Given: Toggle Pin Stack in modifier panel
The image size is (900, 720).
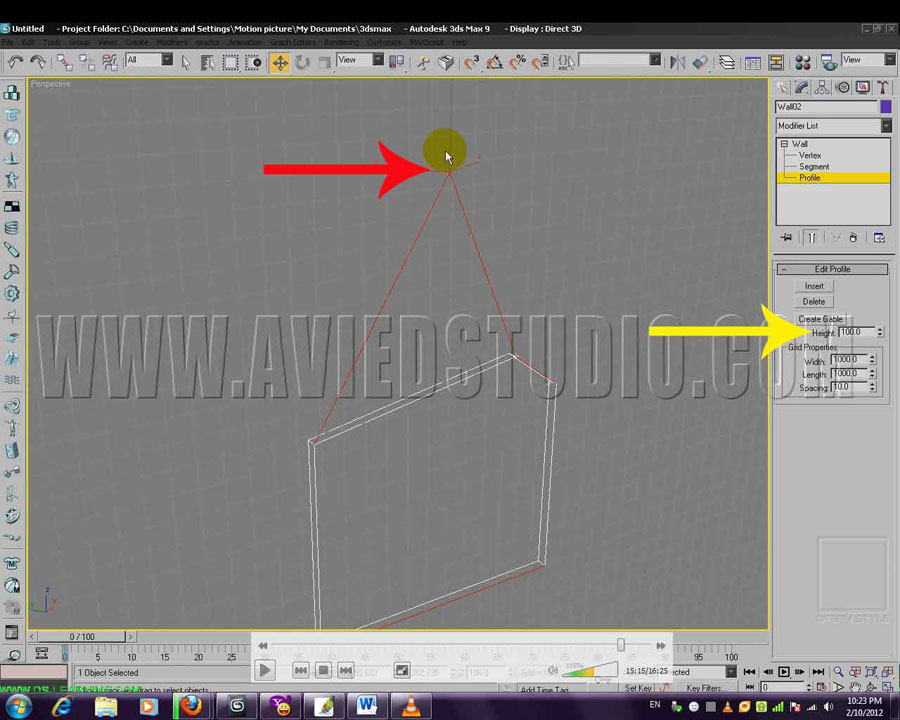Looking at the screenshot, I should point(786,238).
